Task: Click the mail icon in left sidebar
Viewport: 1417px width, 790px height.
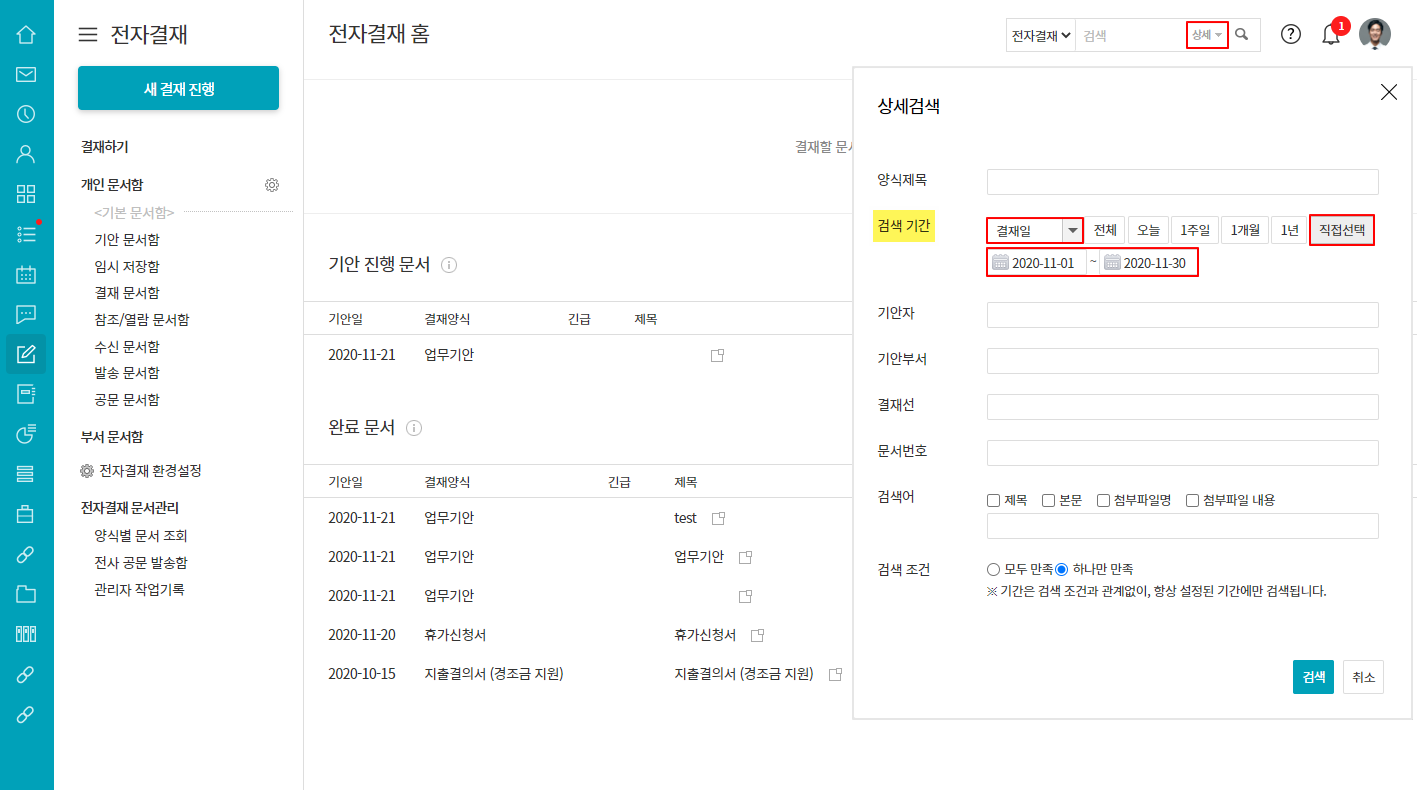Action: pyautogui.click(x=26, y=74)
